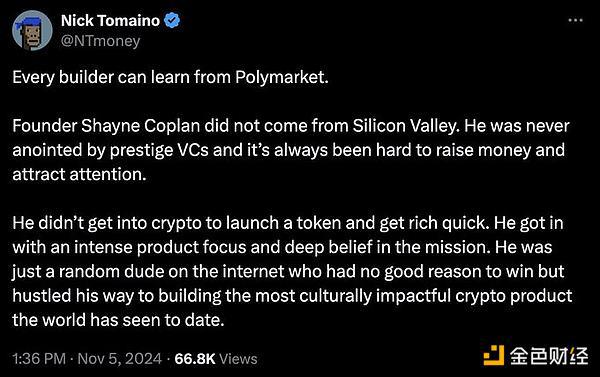600x377 pixels.
Task: Click the 'attract attention.' line
Action: pos(79,175)
